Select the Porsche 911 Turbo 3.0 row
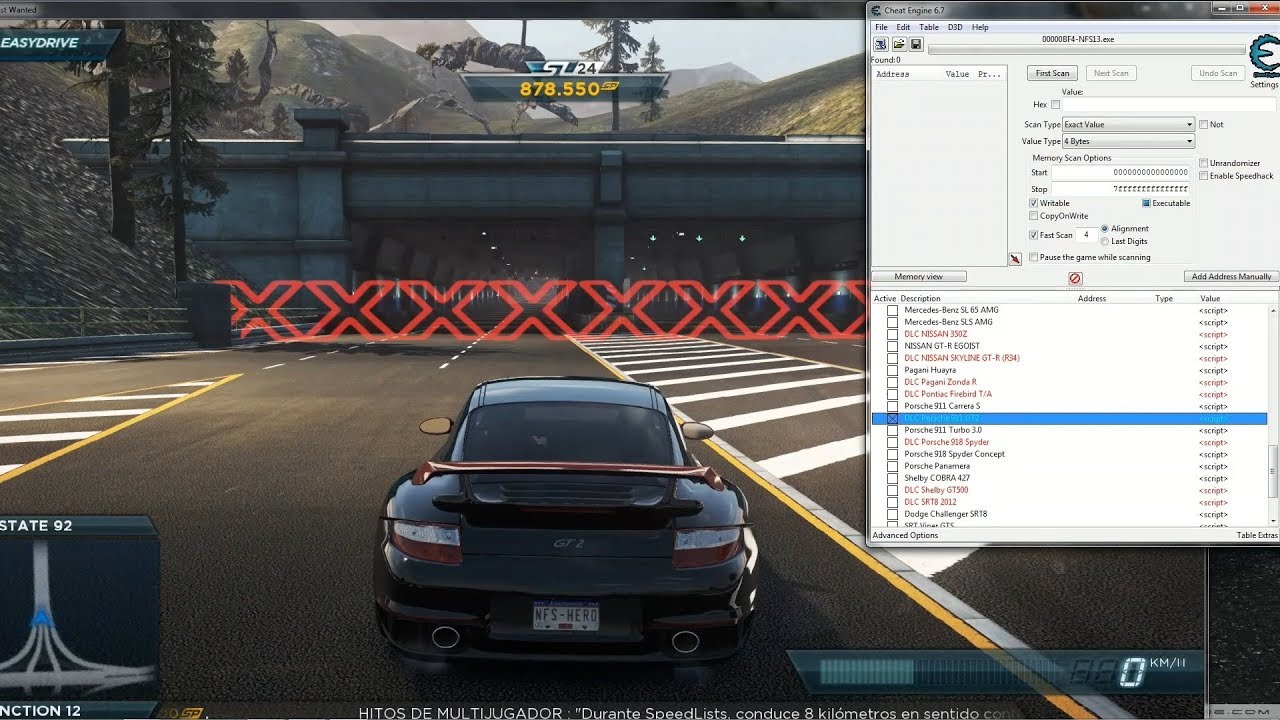The width and height of the screenshot is (1280, 720). pos(1069,430)
